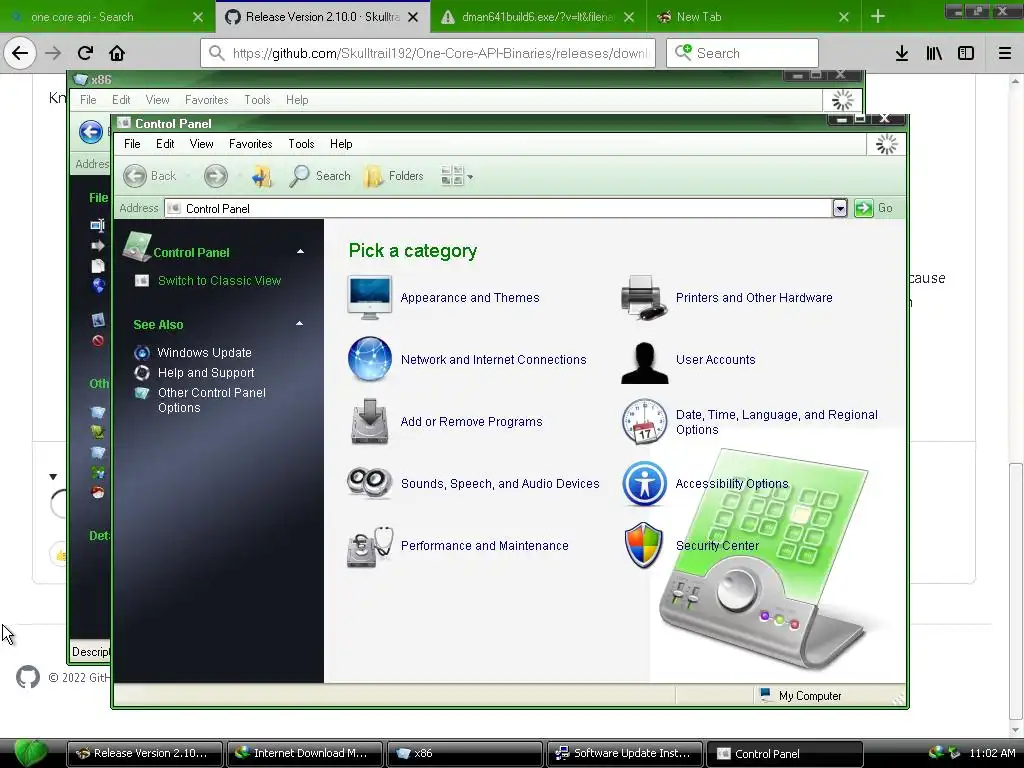Image resolution: width=1024 pixels, height=768 pixels.
Task: Click the Date, Time clock icon
Action: coord(644,422)
